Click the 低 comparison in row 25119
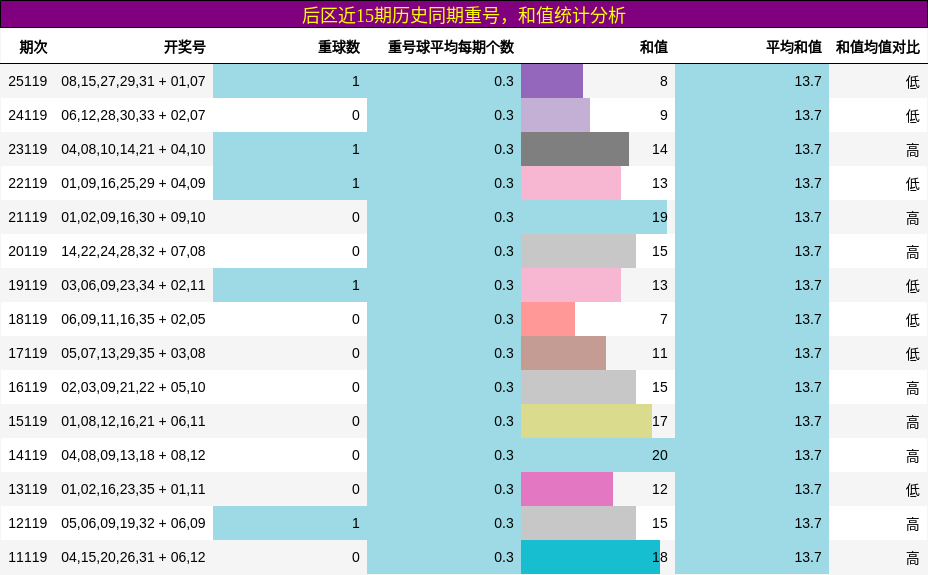Viewport: 928px width, 575px height. (x=913, y=82)
